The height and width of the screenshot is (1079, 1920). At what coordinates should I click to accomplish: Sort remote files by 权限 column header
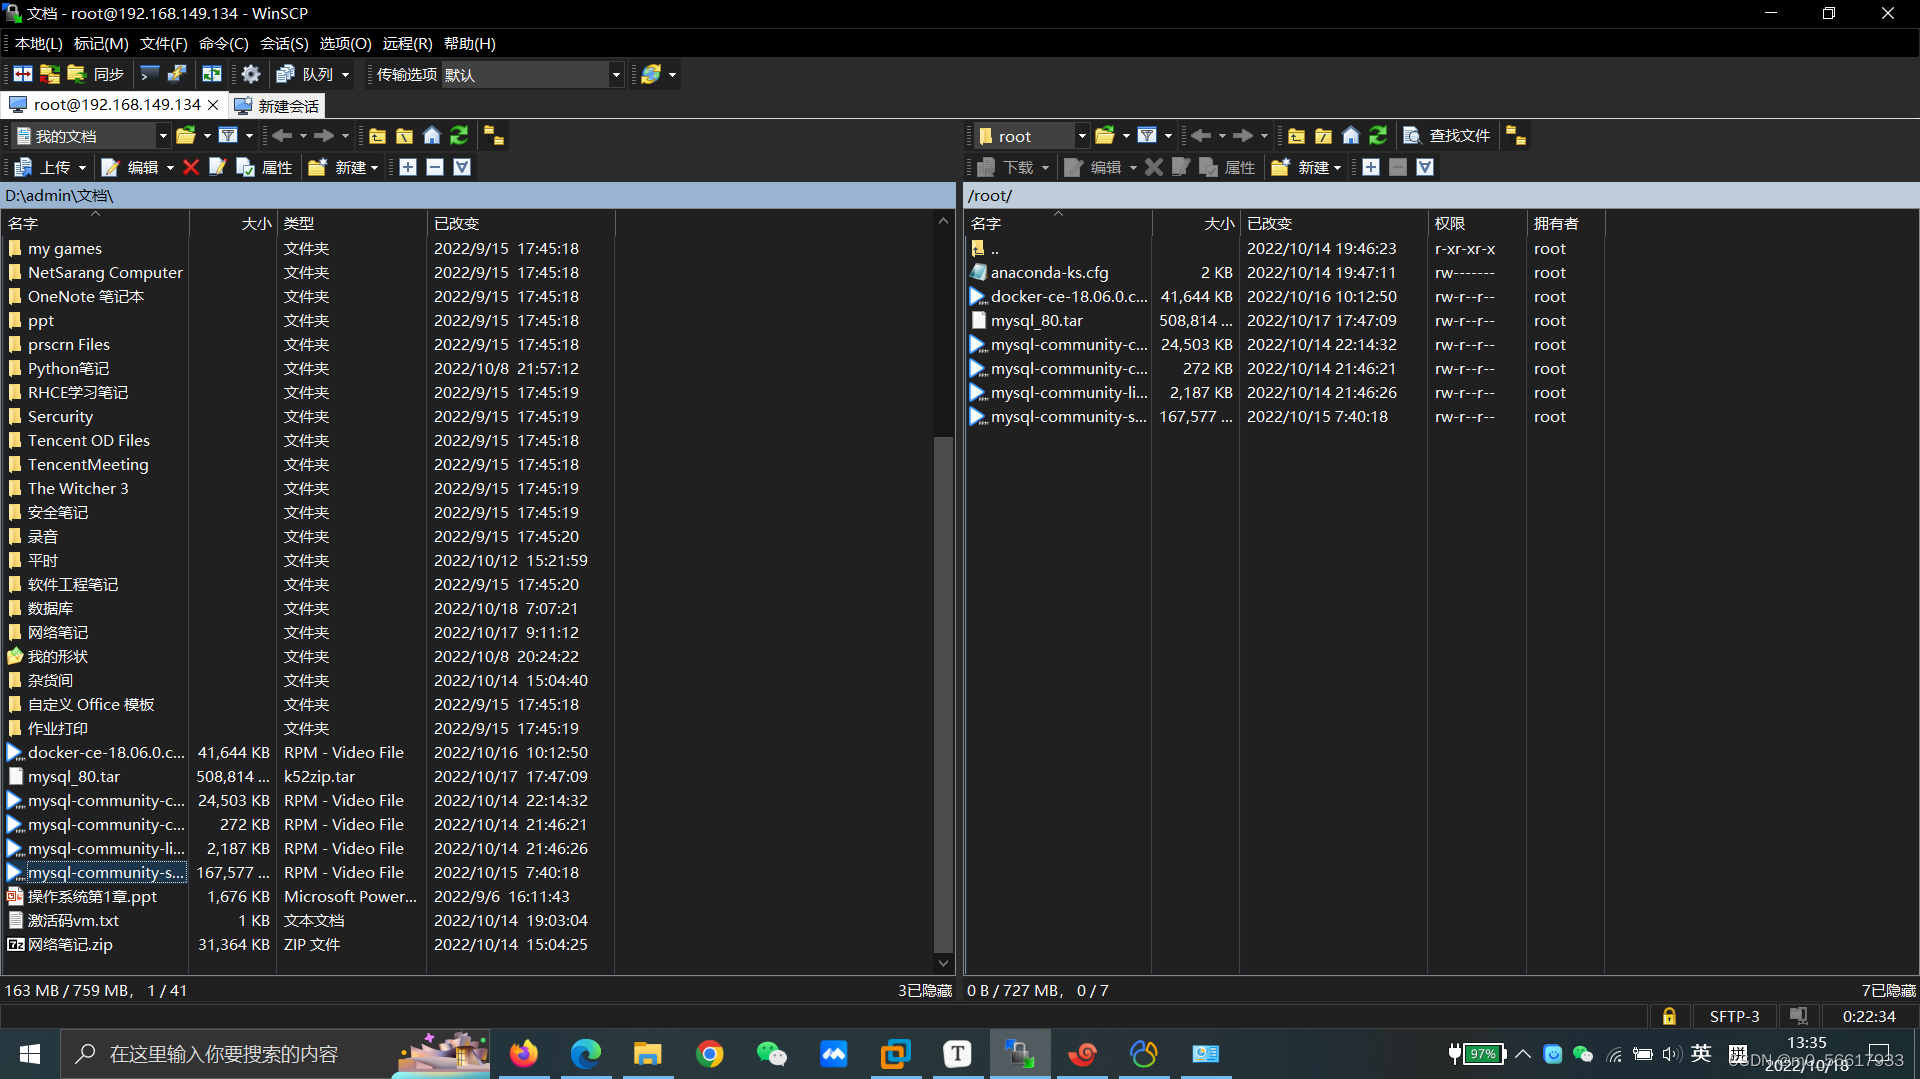[1476, 223]
